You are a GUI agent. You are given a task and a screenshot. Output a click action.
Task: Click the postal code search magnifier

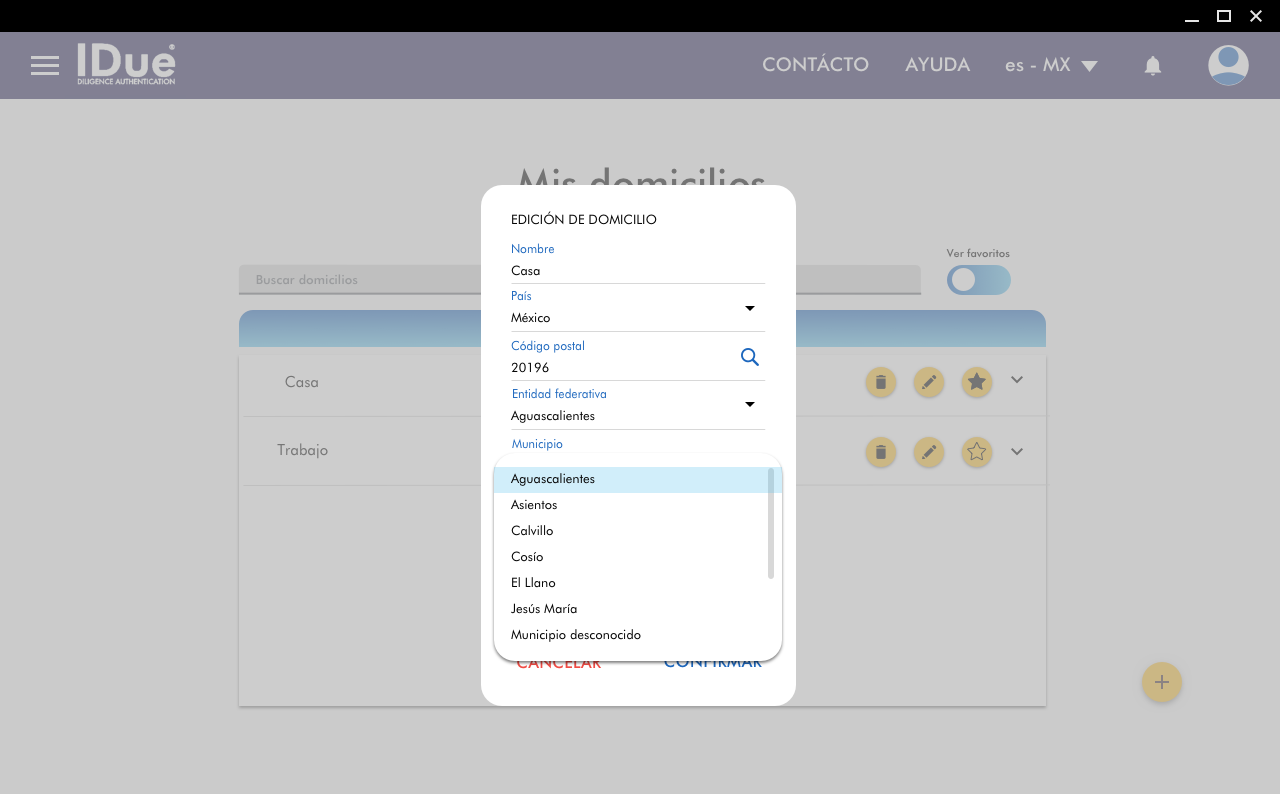(x=749, y=357)
